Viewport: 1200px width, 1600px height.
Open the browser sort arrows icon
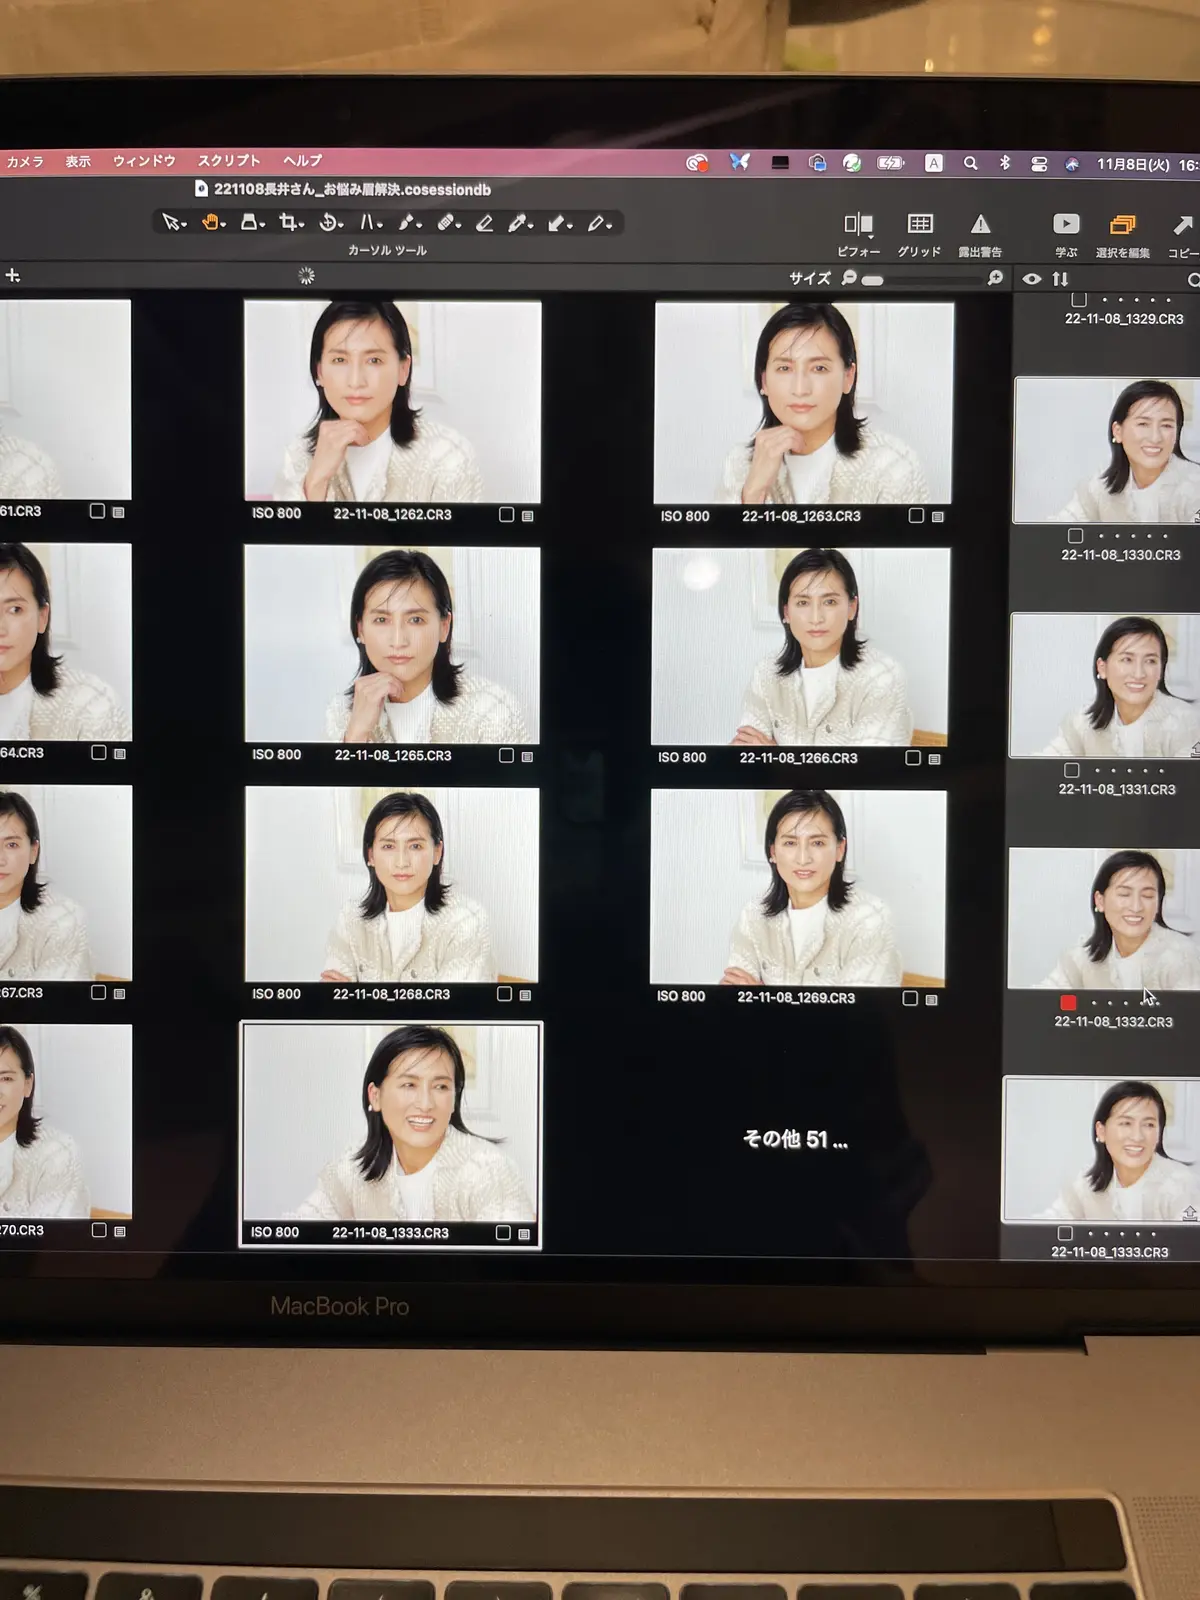point(1060,279)
